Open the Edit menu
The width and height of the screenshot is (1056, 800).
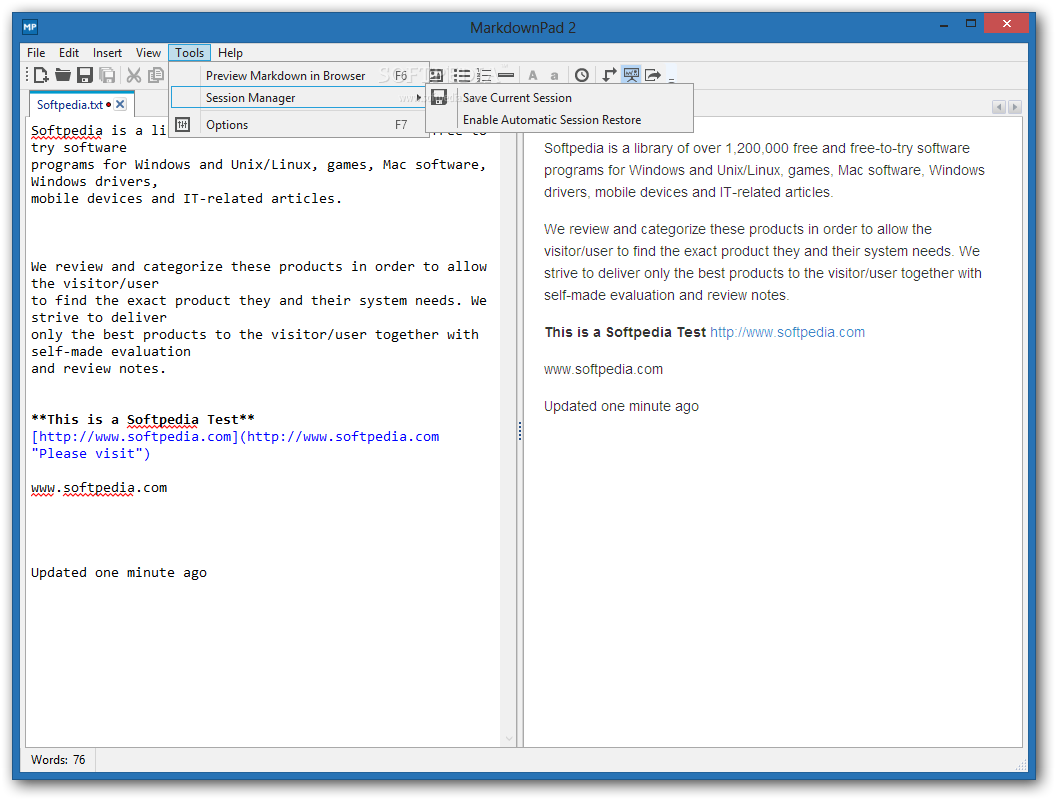(x=69, y=53)
